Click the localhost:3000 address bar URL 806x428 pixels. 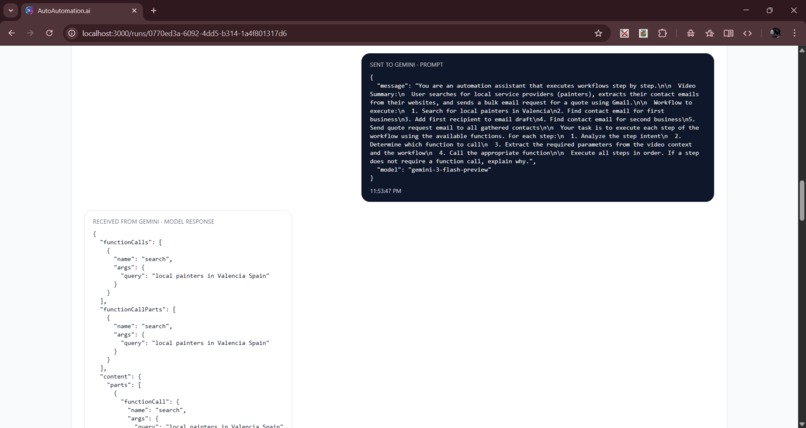click(185, 33)
